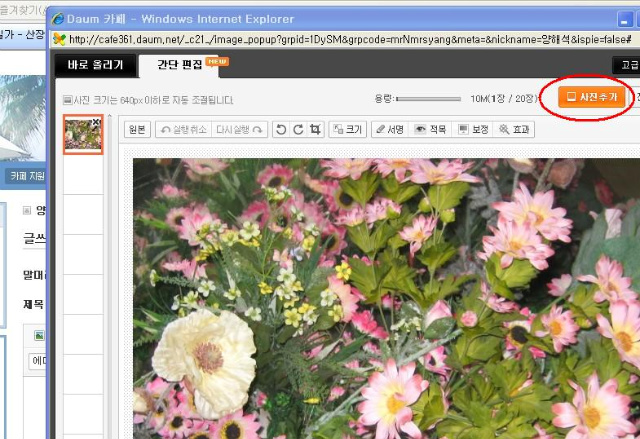Remove the flower thumbnail with X
This screenshot has height=439, width=640.
[96, 122]
